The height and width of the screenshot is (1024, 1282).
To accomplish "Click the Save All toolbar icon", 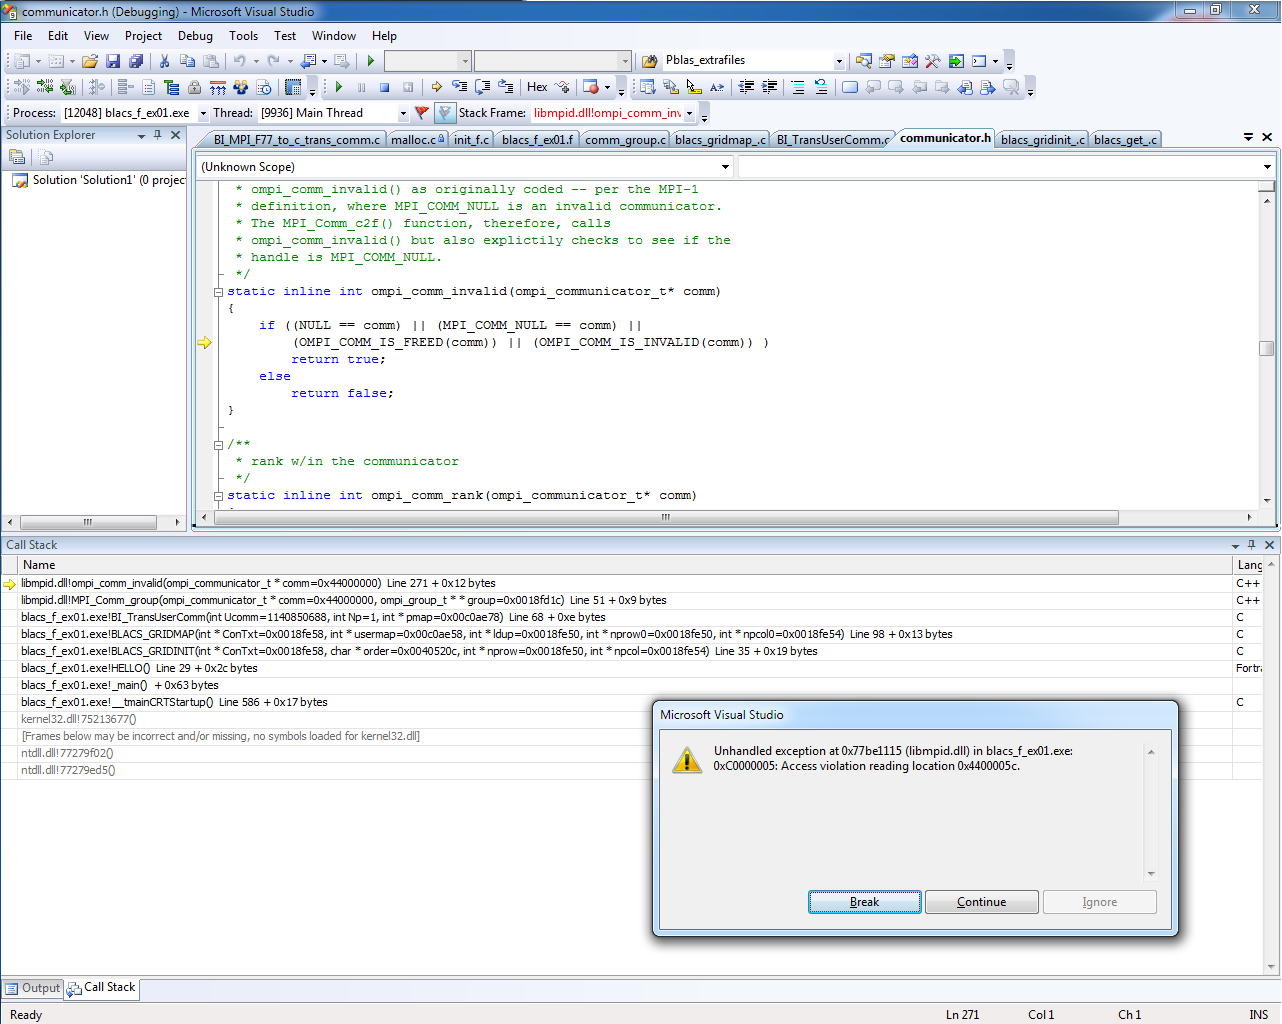I will (x=135, y=61).
